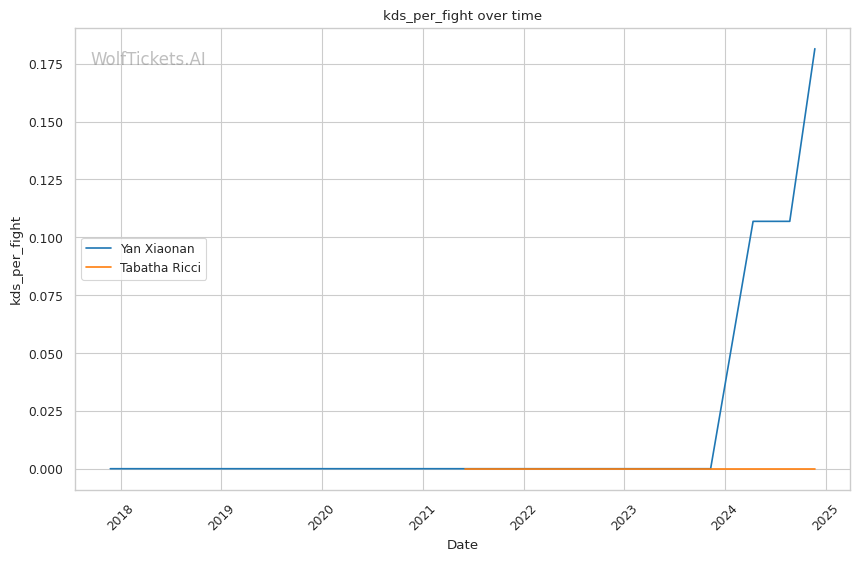Screen dimensions: 860x561
Task: Click the right end of the orange line
Action: (815, 469)
